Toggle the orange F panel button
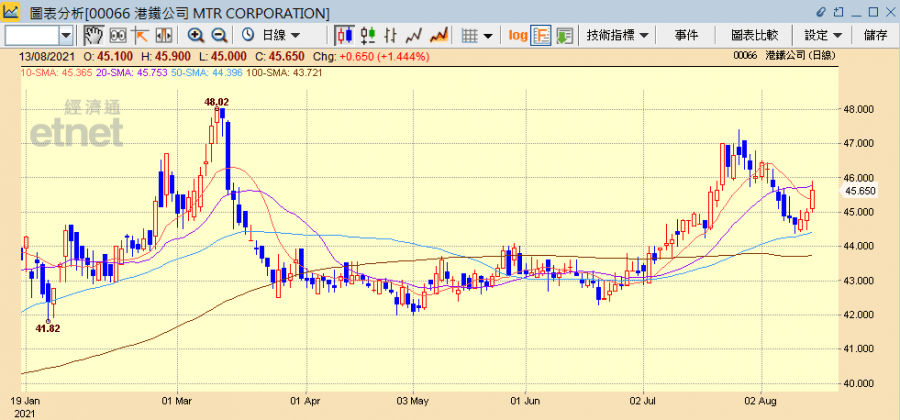 point(541,35)
